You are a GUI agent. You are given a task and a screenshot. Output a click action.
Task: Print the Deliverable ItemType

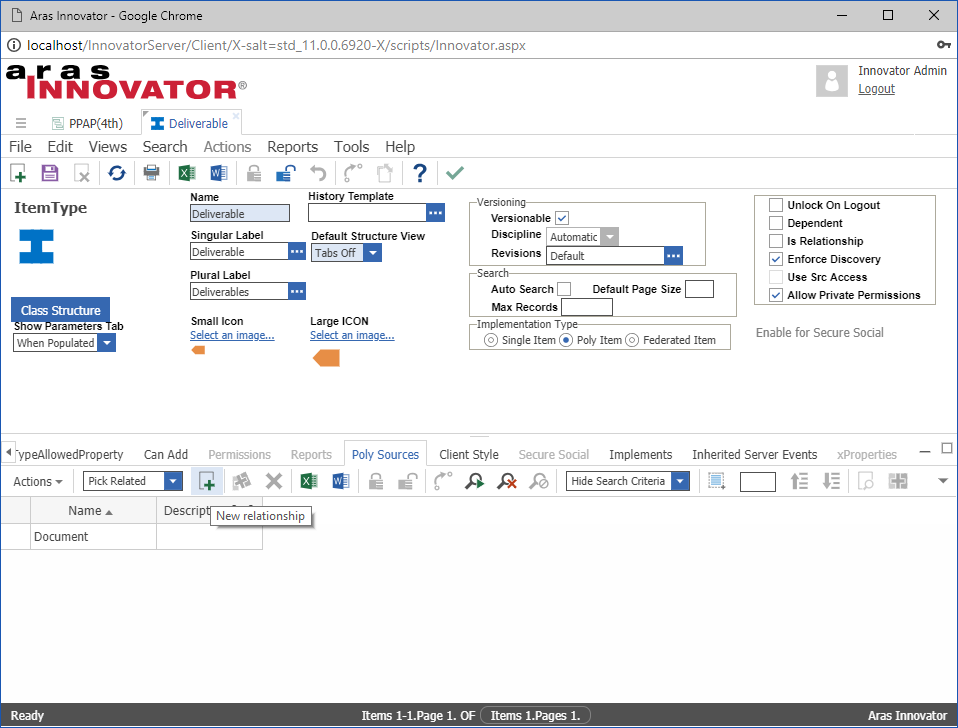pyautogui.click(x=151, y=172)
